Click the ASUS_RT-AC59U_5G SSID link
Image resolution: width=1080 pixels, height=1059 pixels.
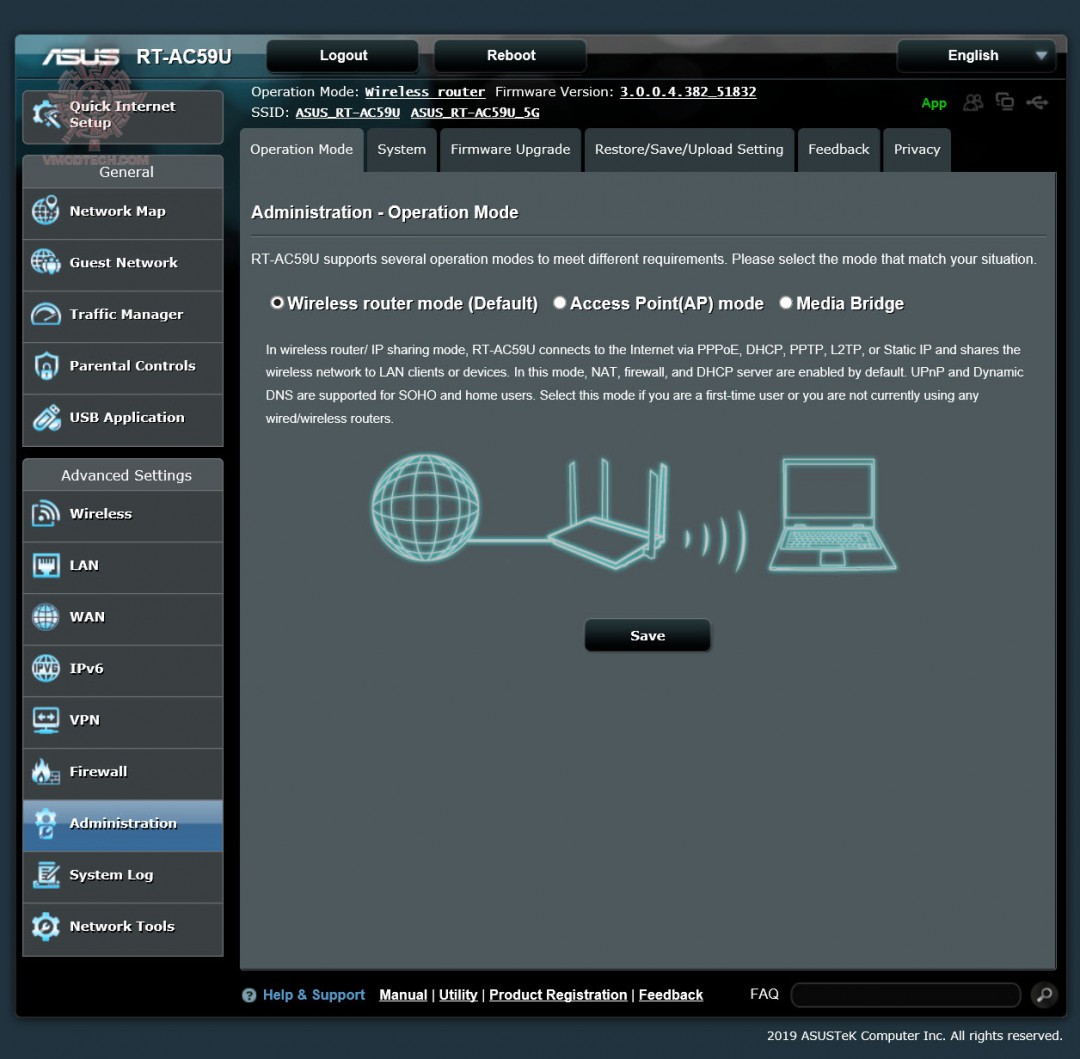point(475,112)
